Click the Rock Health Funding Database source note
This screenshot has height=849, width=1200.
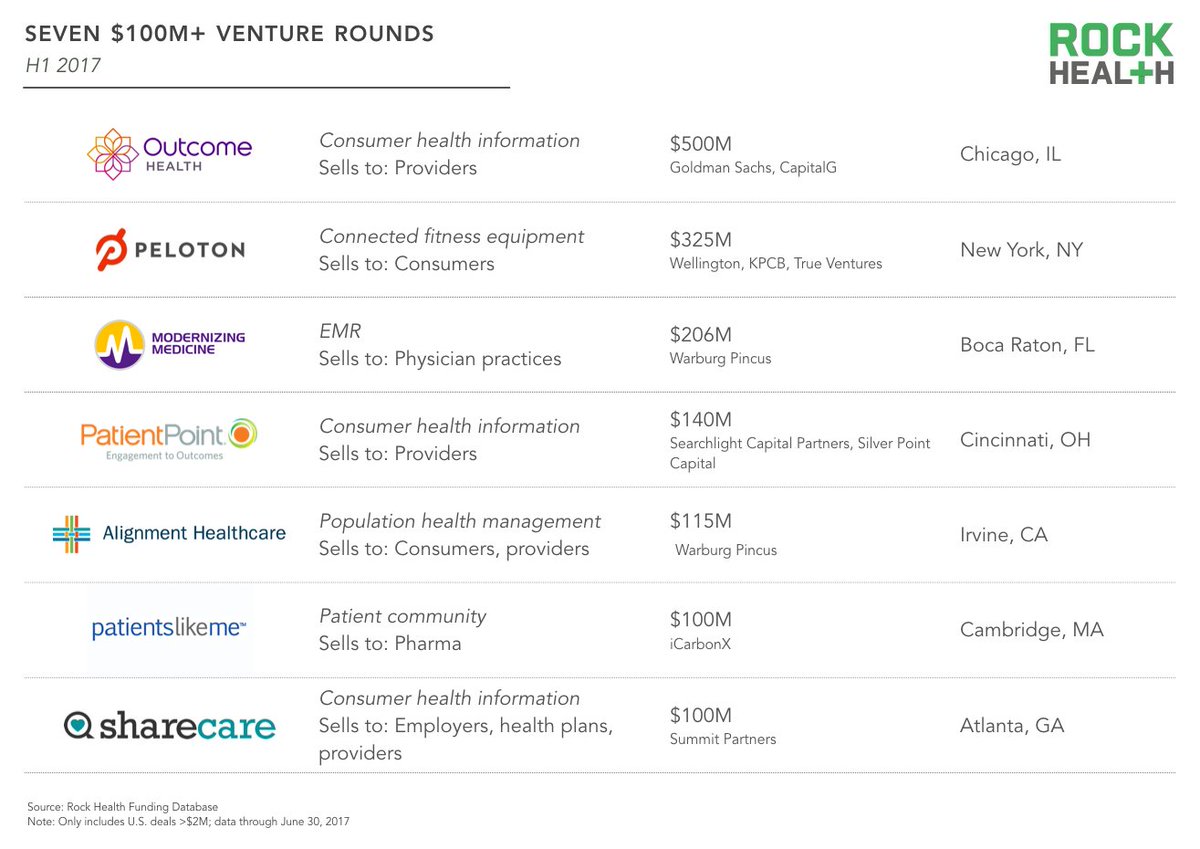coord(121,806)
